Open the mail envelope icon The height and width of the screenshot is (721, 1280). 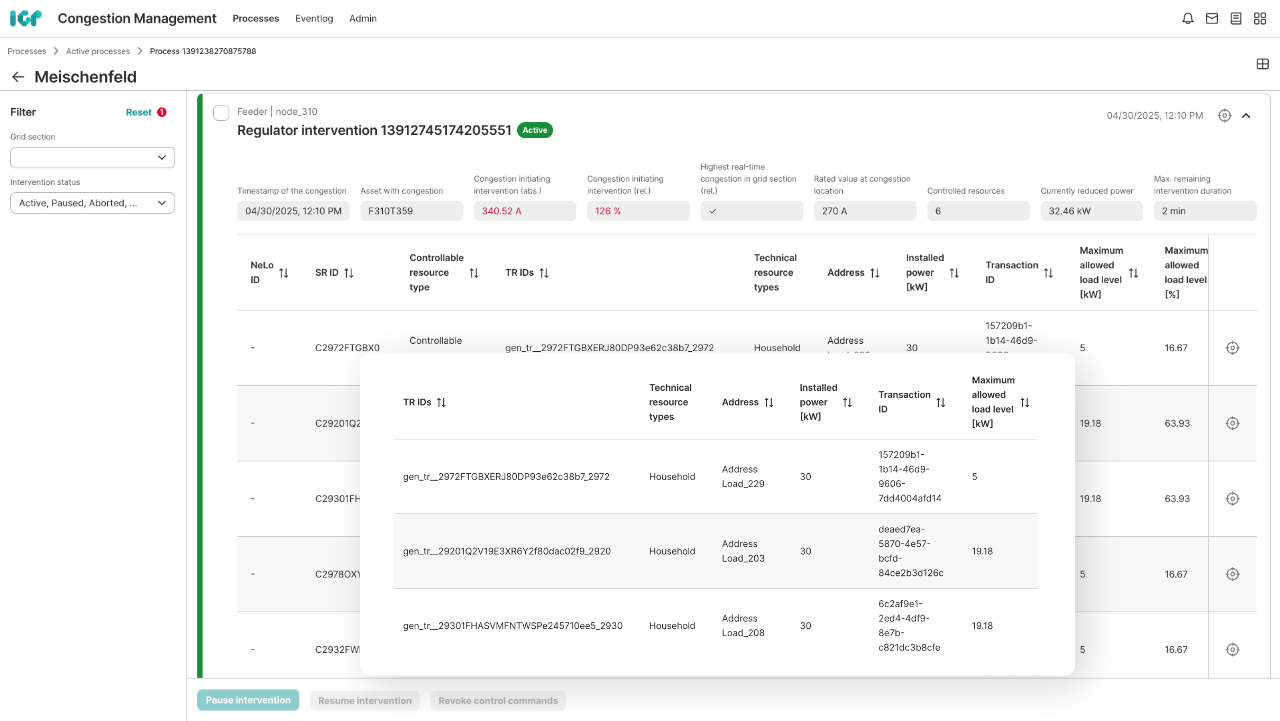point(1212,18)
